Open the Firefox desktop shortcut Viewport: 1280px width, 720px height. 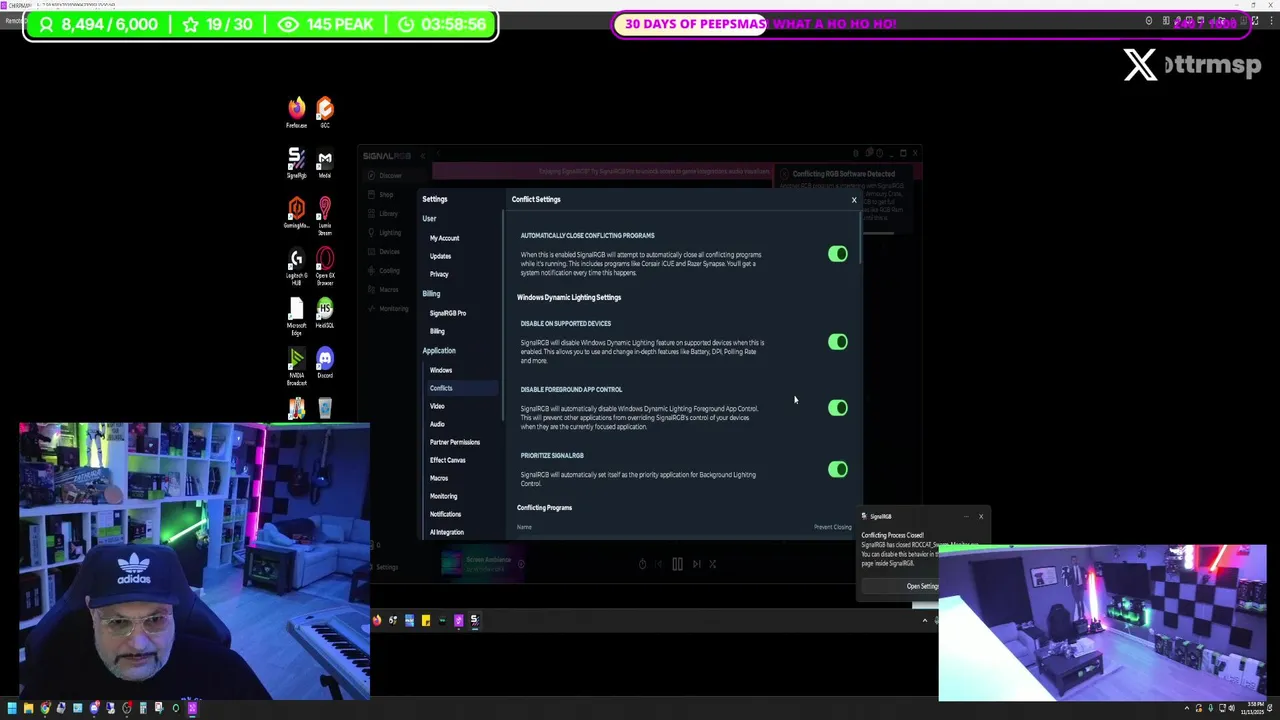point(296,112)
